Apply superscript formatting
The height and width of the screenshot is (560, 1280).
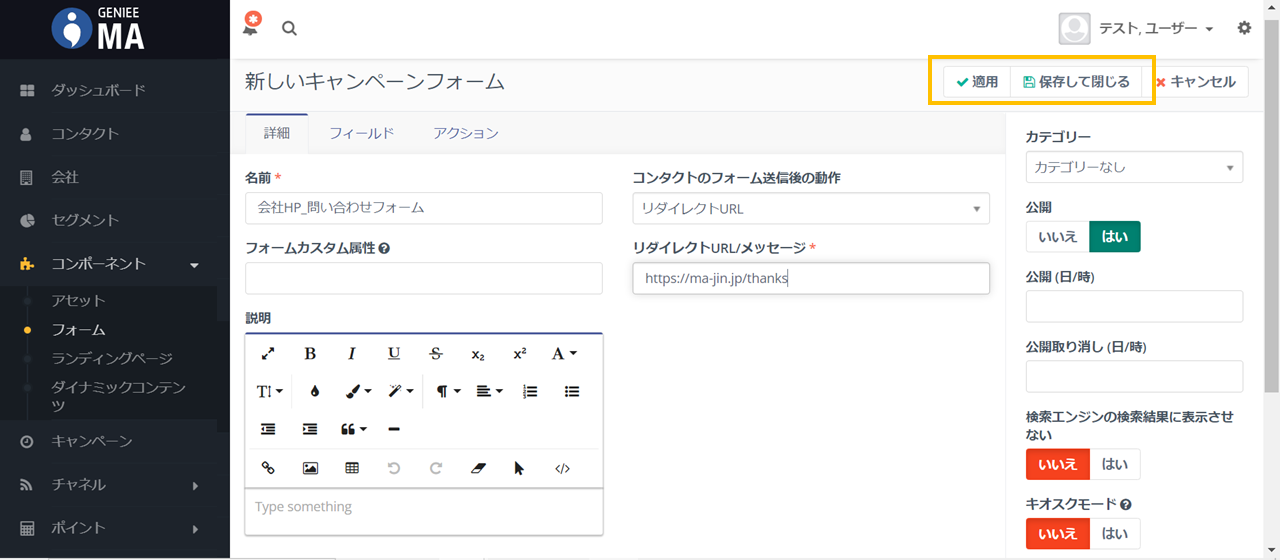[x=520, y=353]
